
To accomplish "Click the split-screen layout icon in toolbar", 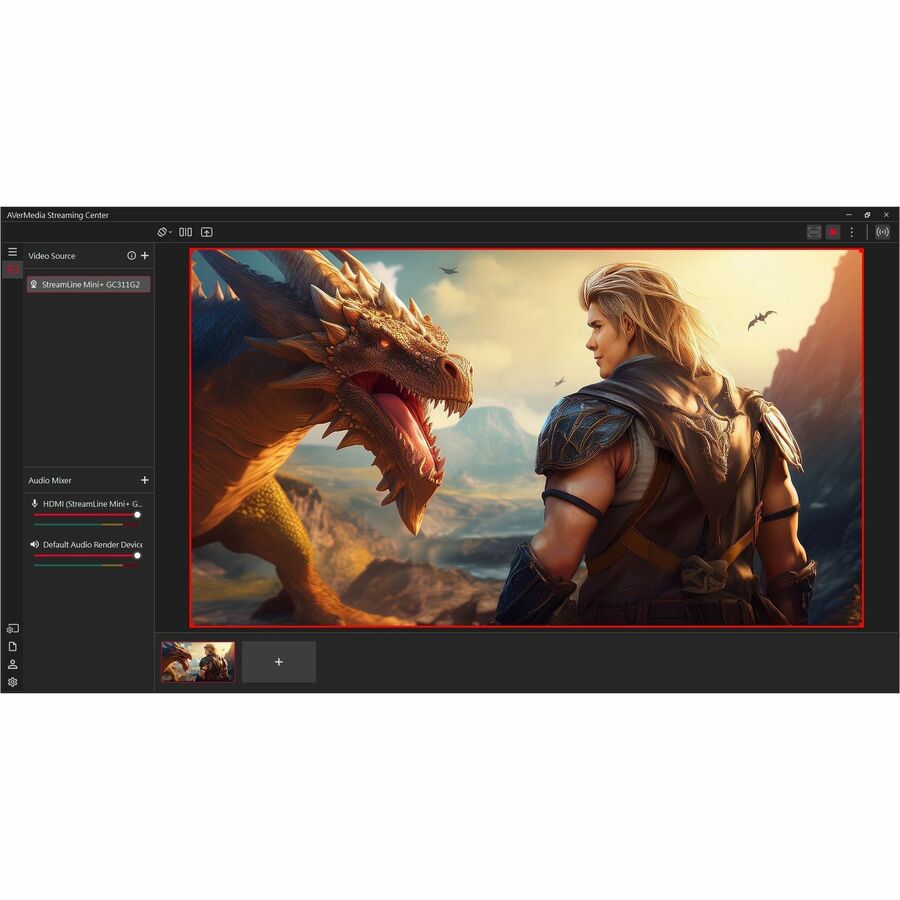I will (186, 232).
